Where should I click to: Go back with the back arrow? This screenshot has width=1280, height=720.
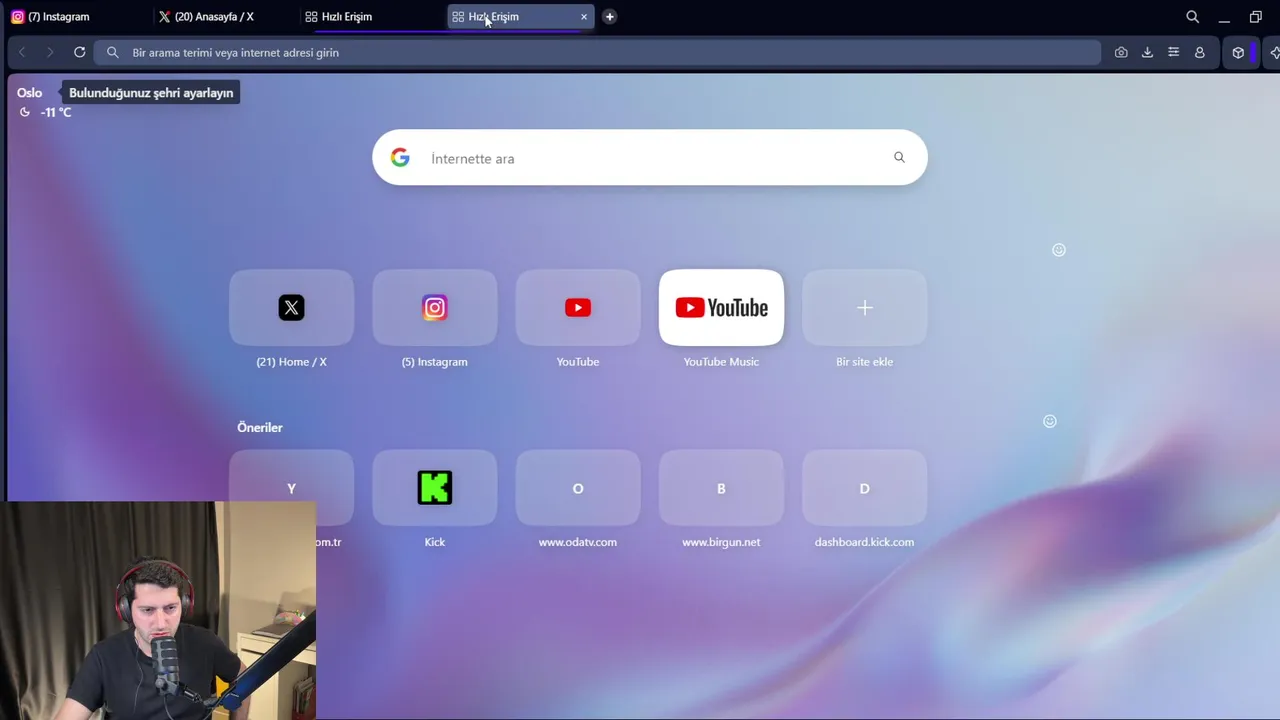point(22,52)
